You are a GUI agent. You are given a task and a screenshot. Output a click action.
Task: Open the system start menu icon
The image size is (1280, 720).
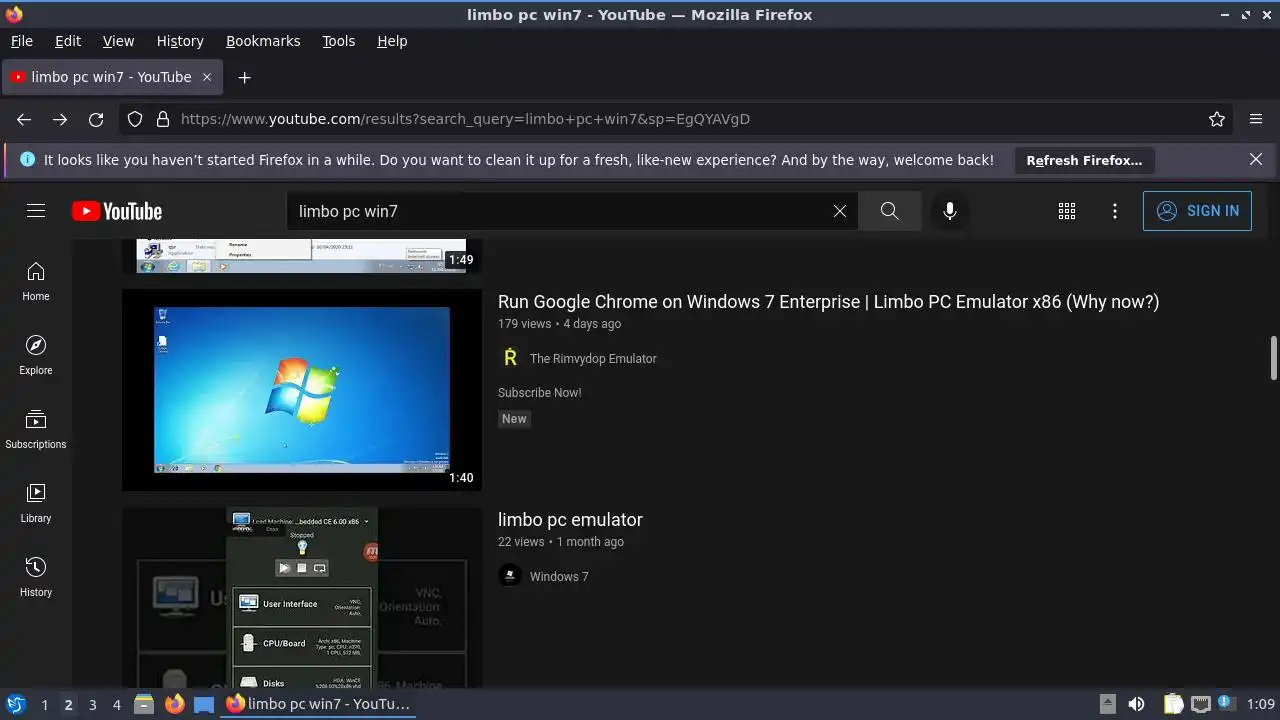[x=15, y=704]
